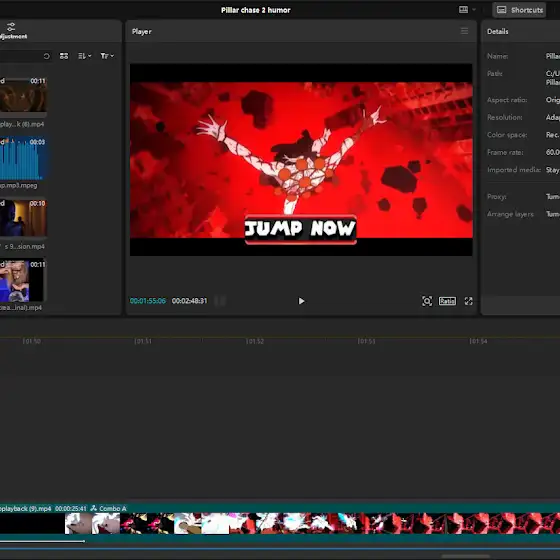
Task: Click the s 9...sion.mp4 file name
Action: pos(24,246)
